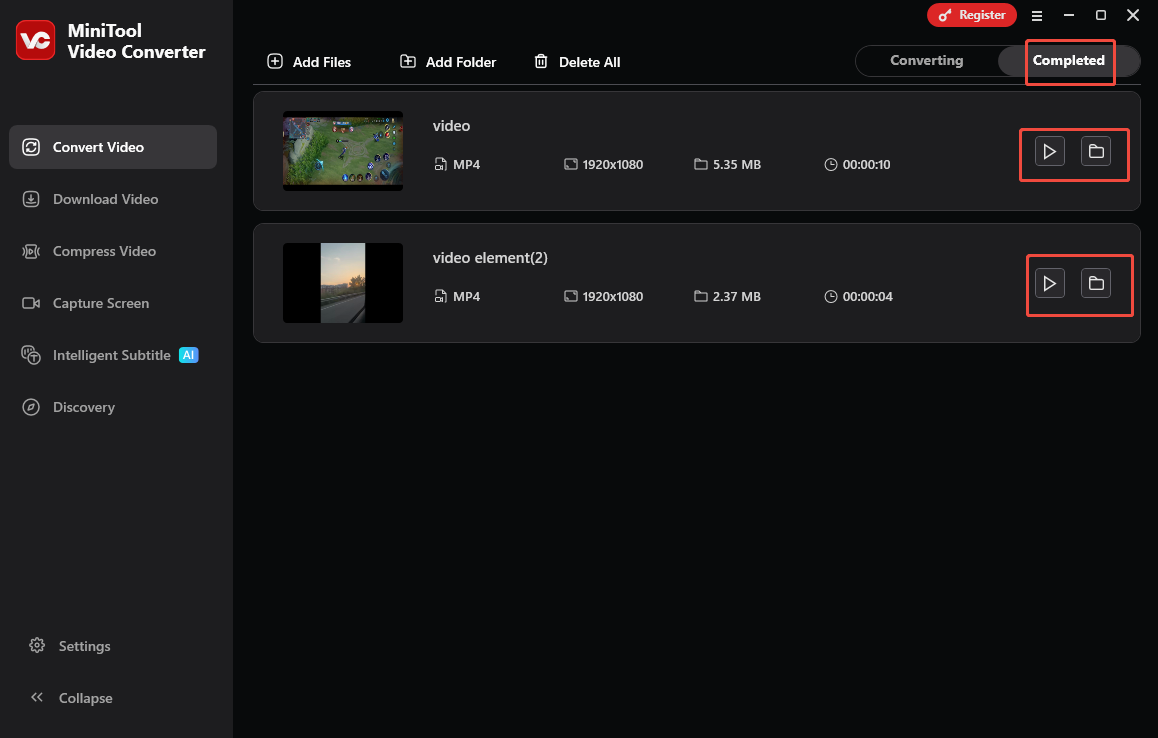1158x738 pixels.
Task: Click the 00:00:04 duration label
Action: (868, 296)
